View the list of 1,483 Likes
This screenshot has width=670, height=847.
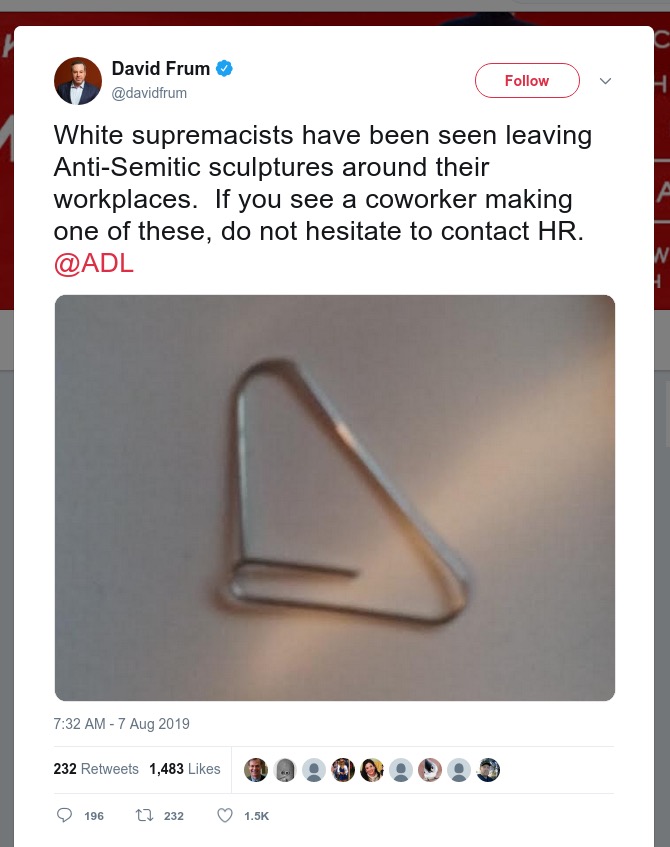coord(185,769)
